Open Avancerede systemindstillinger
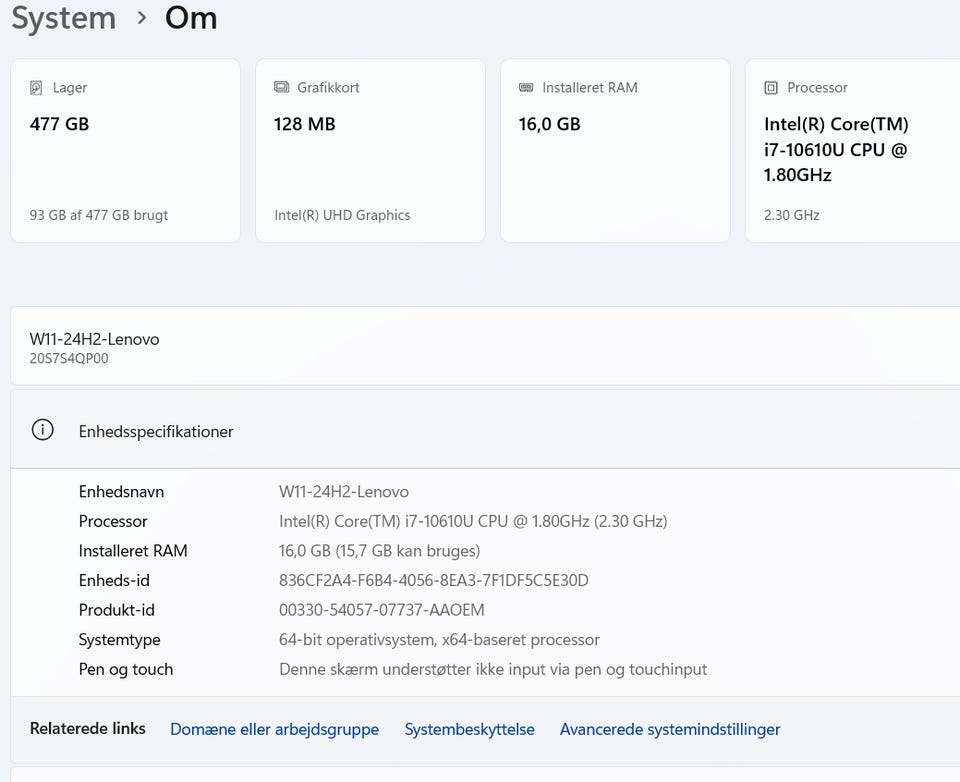 [669, 729]
